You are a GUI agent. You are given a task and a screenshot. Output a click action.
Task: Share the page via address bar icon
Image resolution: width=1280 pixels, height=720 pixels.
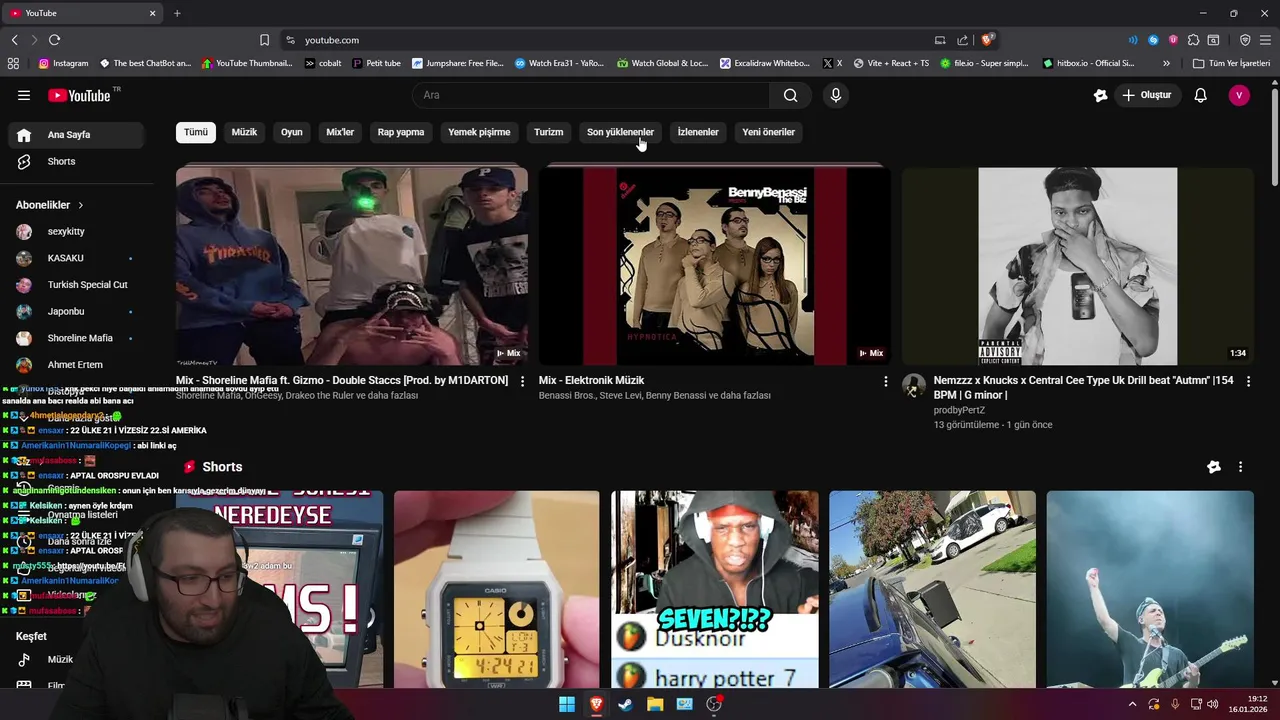coord(962,40)
